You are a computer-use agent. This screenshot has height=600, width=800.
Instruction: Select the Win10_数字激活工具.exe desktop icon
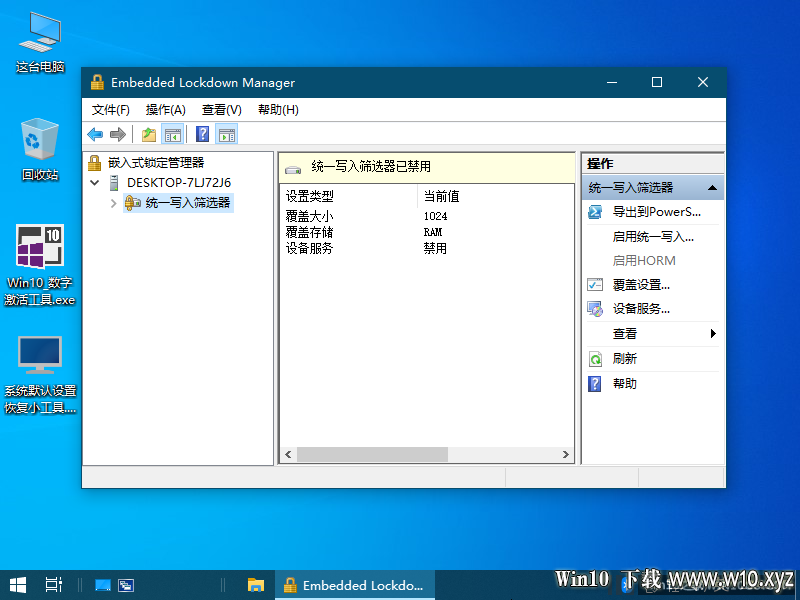click(40, 265)
